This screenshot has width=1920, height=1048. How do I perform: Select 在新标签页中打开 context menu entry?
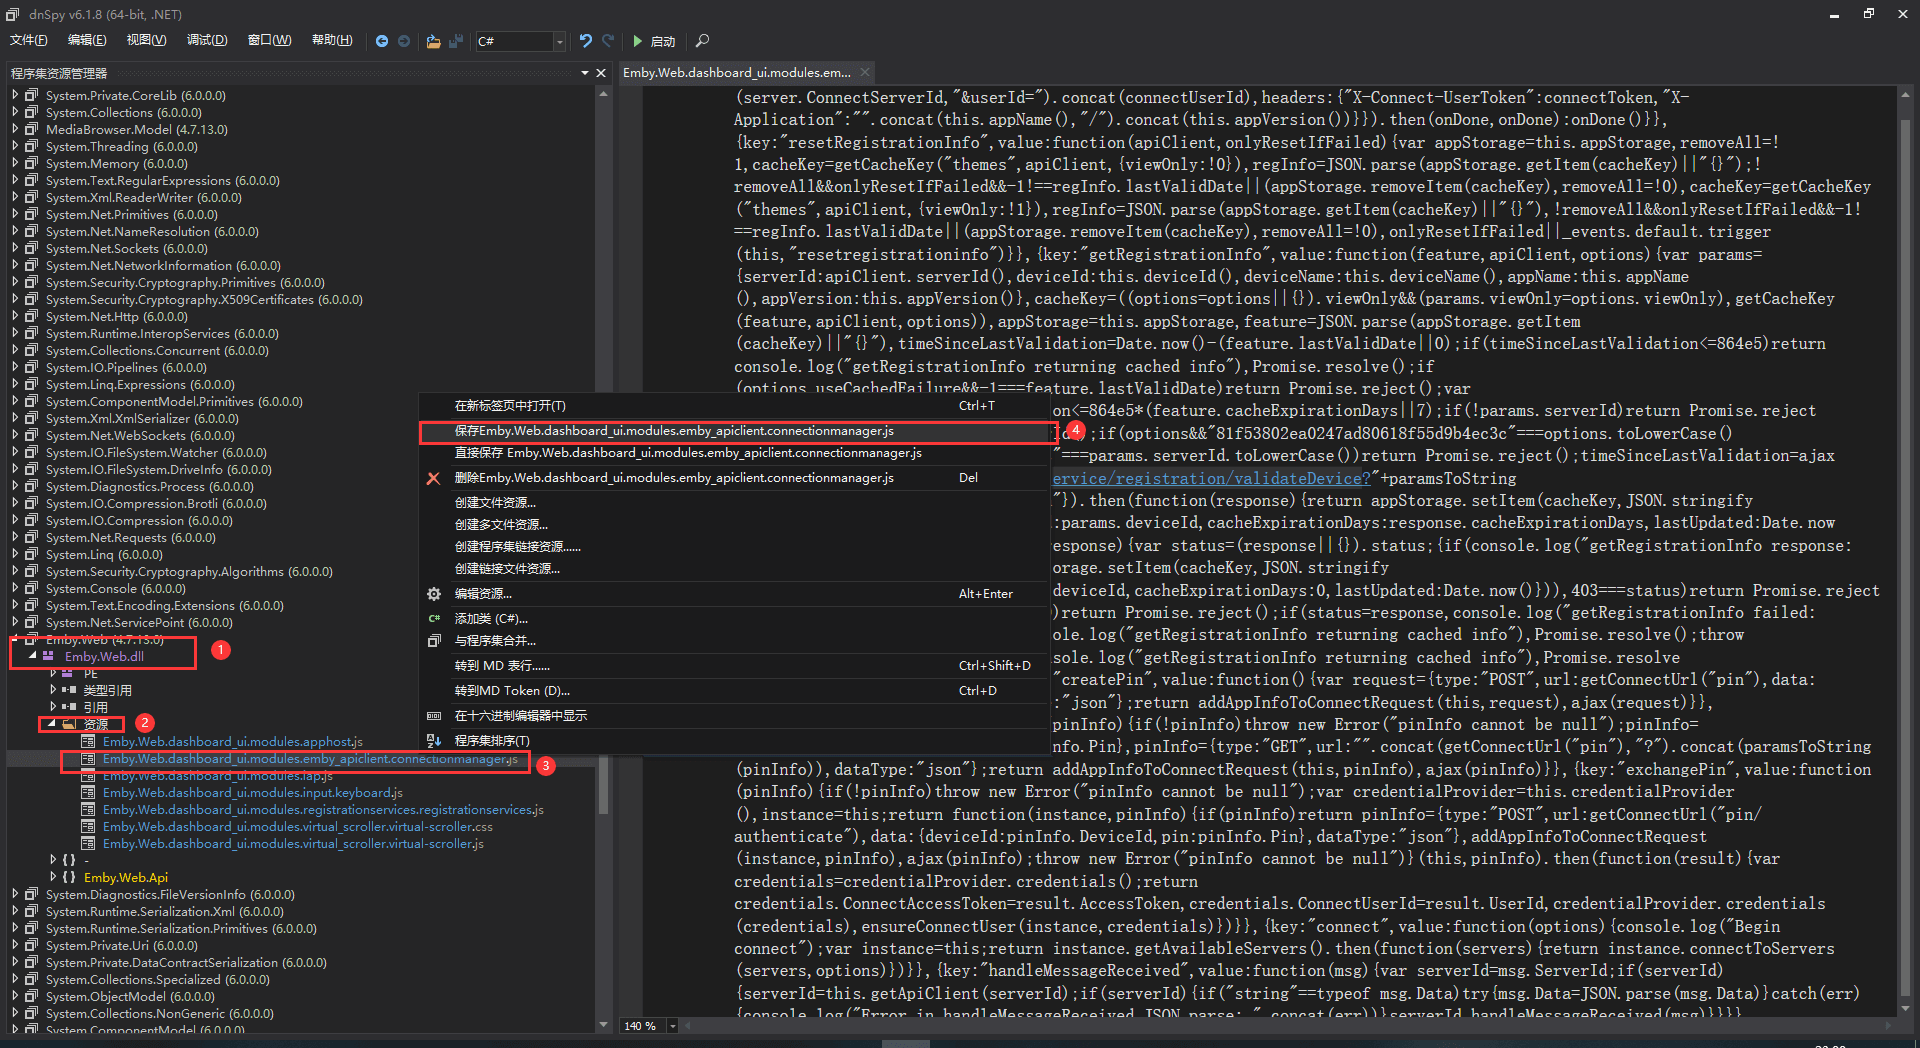coord(510,406)
